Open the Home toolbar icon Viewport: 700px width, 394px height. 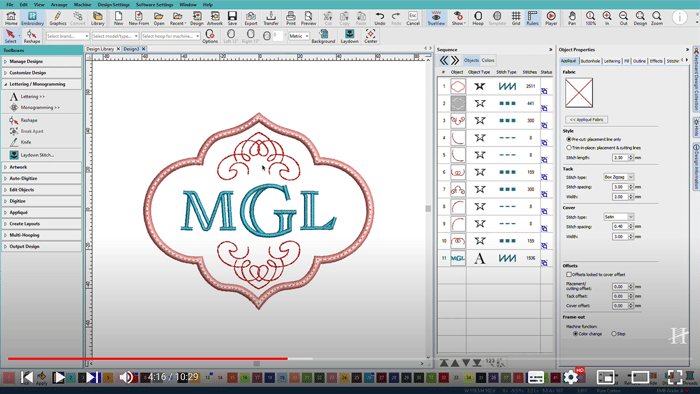[x=11, y=18]
